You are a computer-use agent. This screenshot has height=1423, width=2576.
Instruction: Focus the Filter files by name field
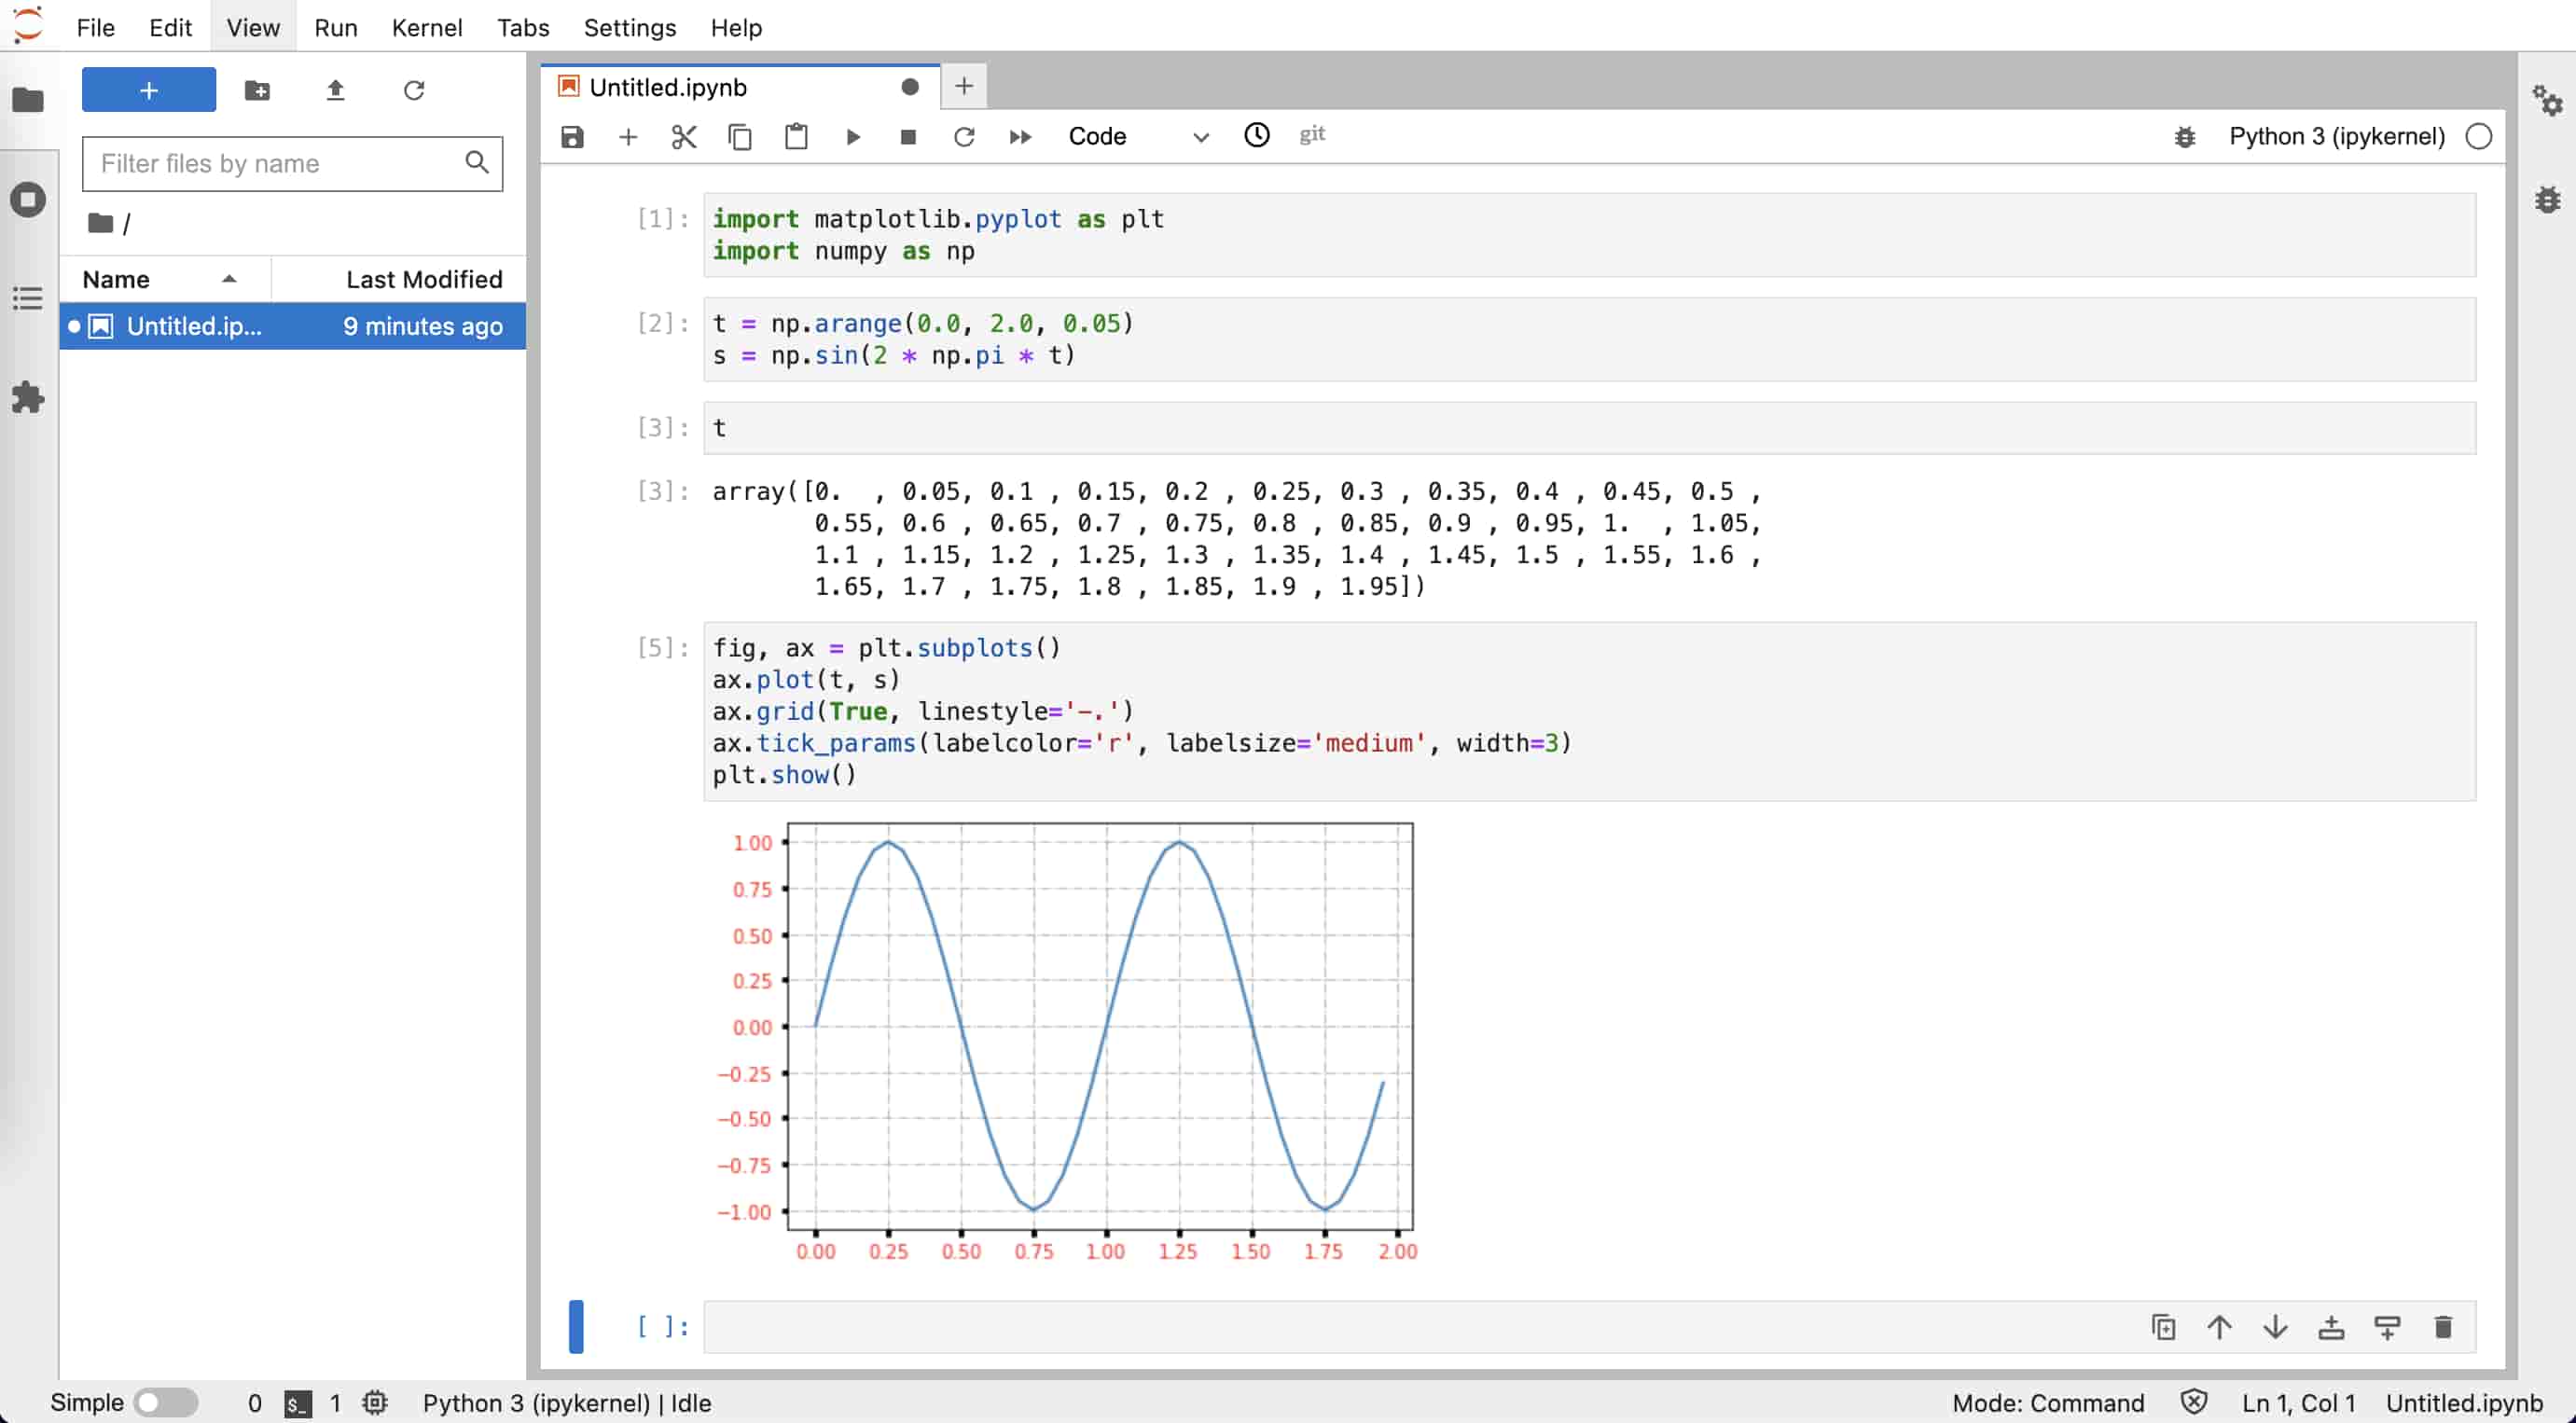coord(292,163)
